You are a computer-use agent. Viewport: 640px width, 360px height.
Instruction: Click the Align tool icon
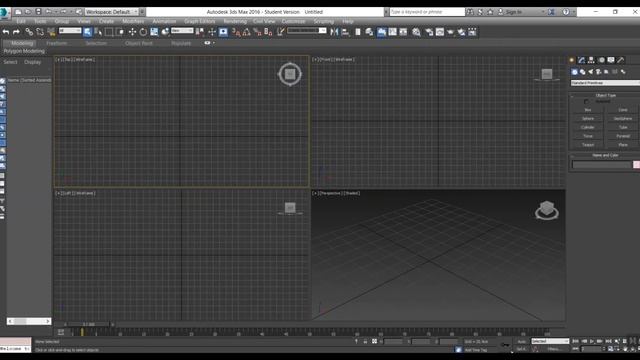point(345,32)
